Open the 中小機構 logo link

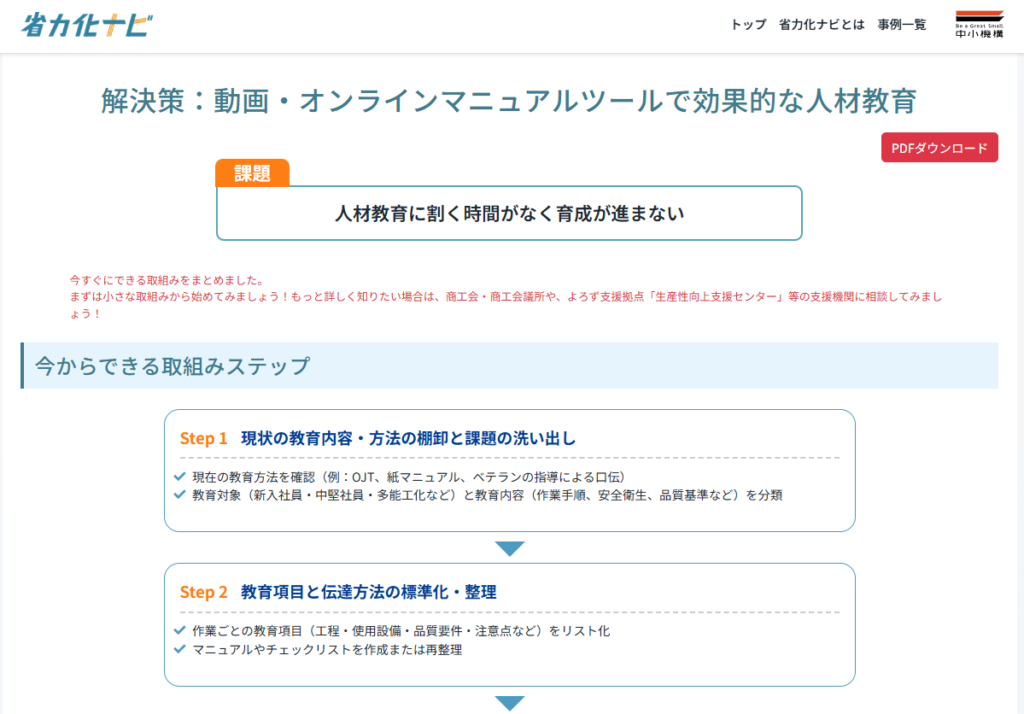(x=979, y=25)
